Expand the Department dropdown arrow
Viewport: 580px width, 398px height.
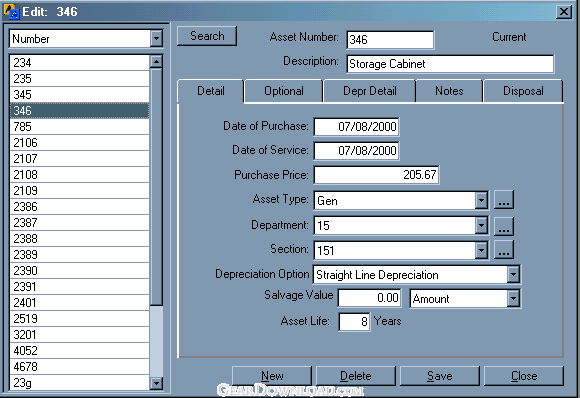click(x=481, y=225)
